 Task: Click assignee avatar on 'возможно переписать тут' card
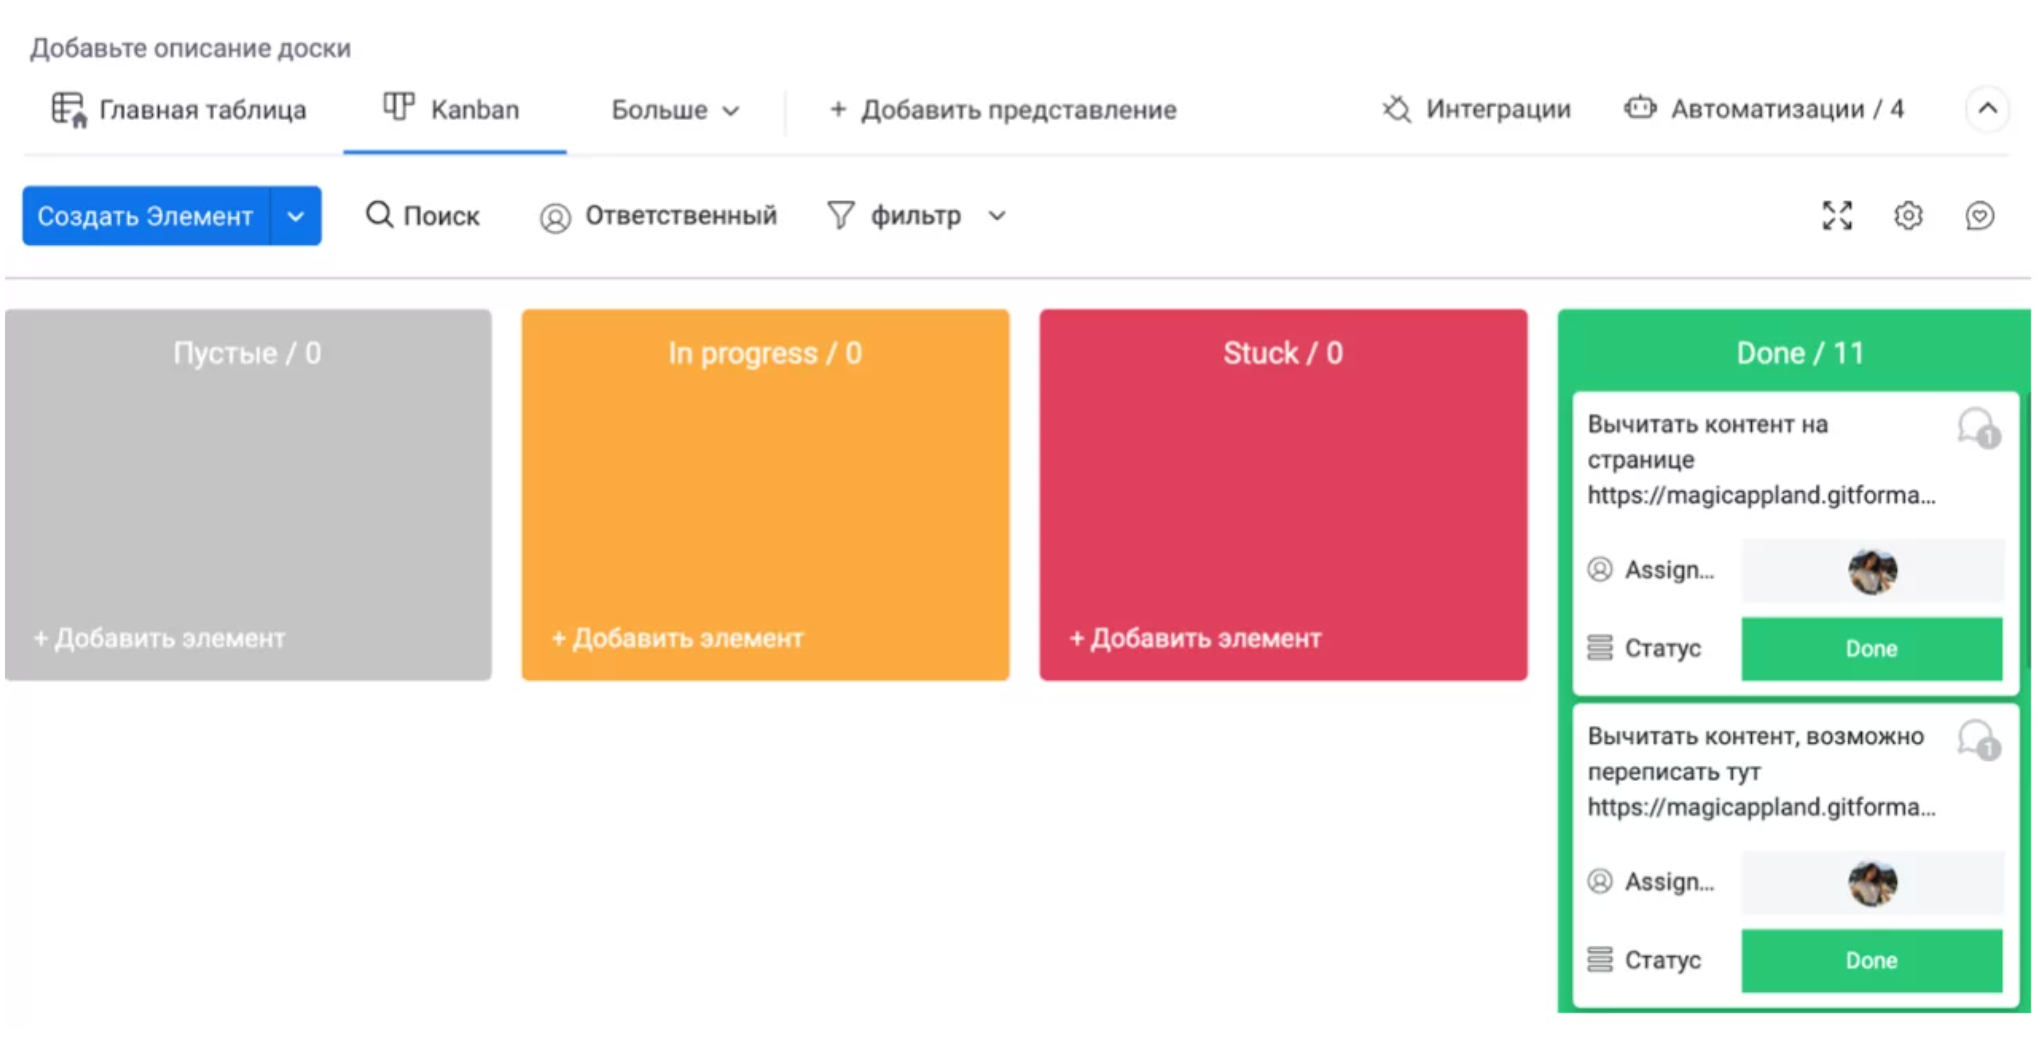click(x=1873, y=883)
